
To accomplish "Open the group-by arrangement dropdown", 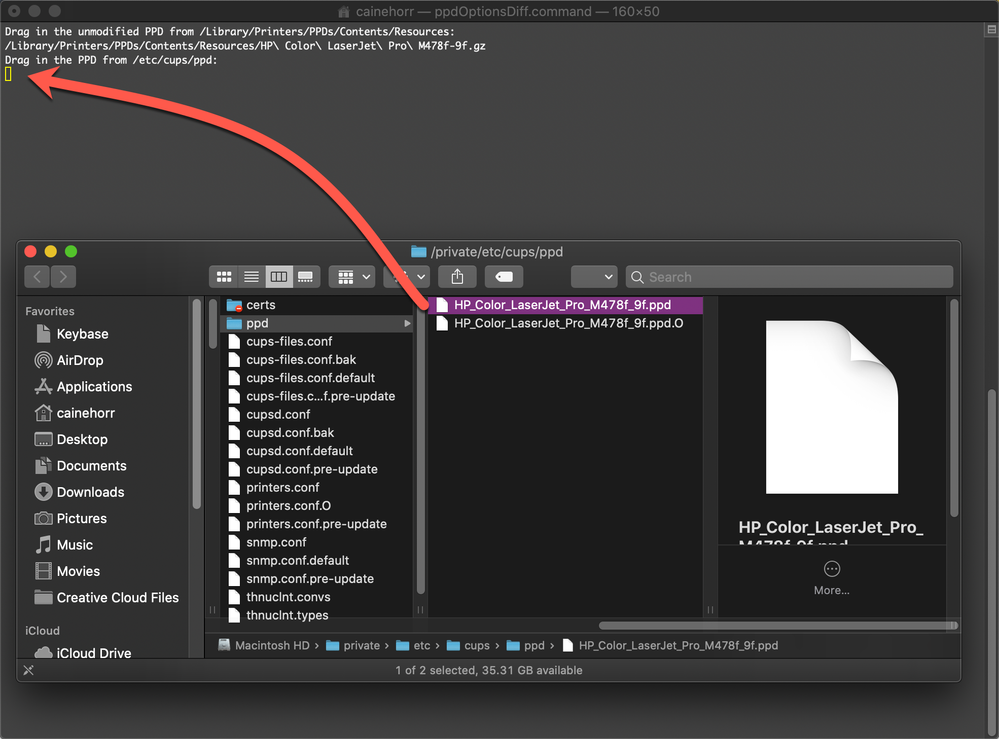I will click(352, 276).
